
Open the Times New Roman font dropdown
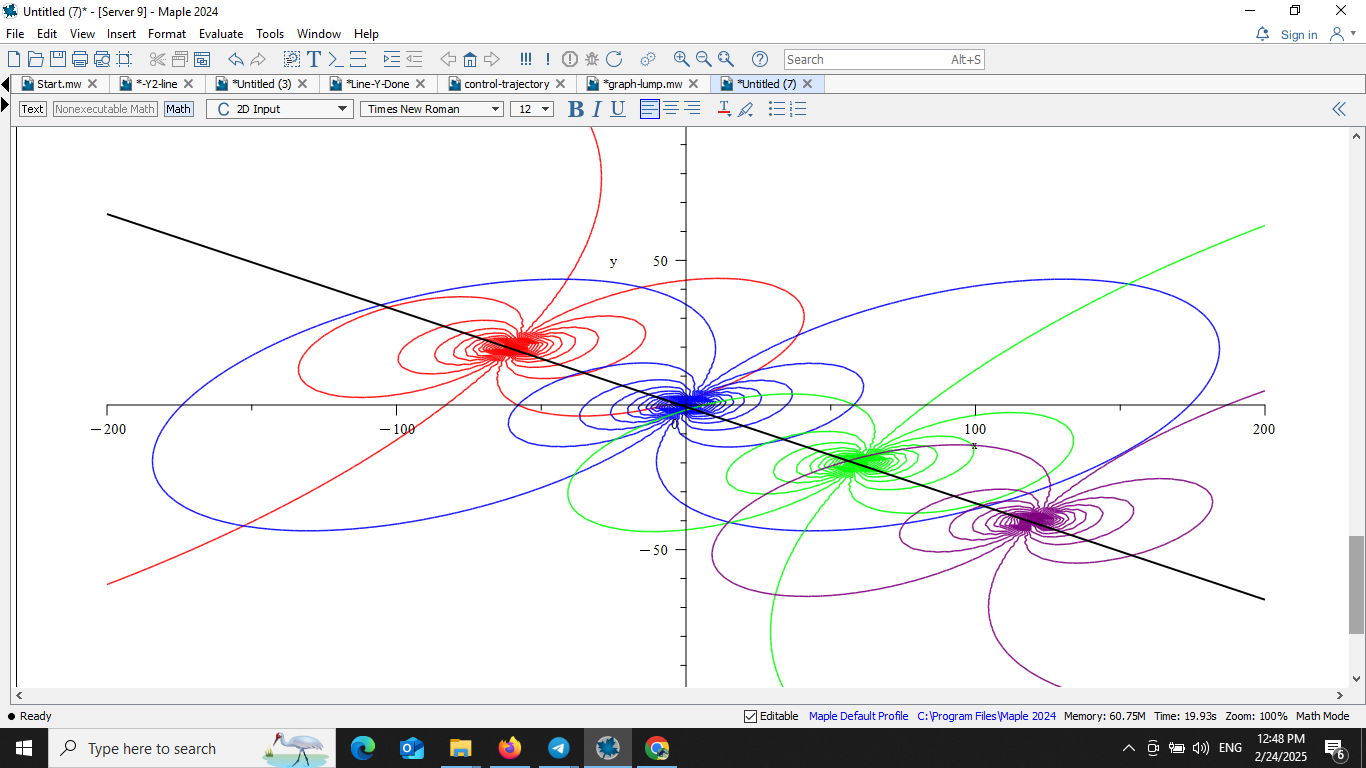(432, 109)
